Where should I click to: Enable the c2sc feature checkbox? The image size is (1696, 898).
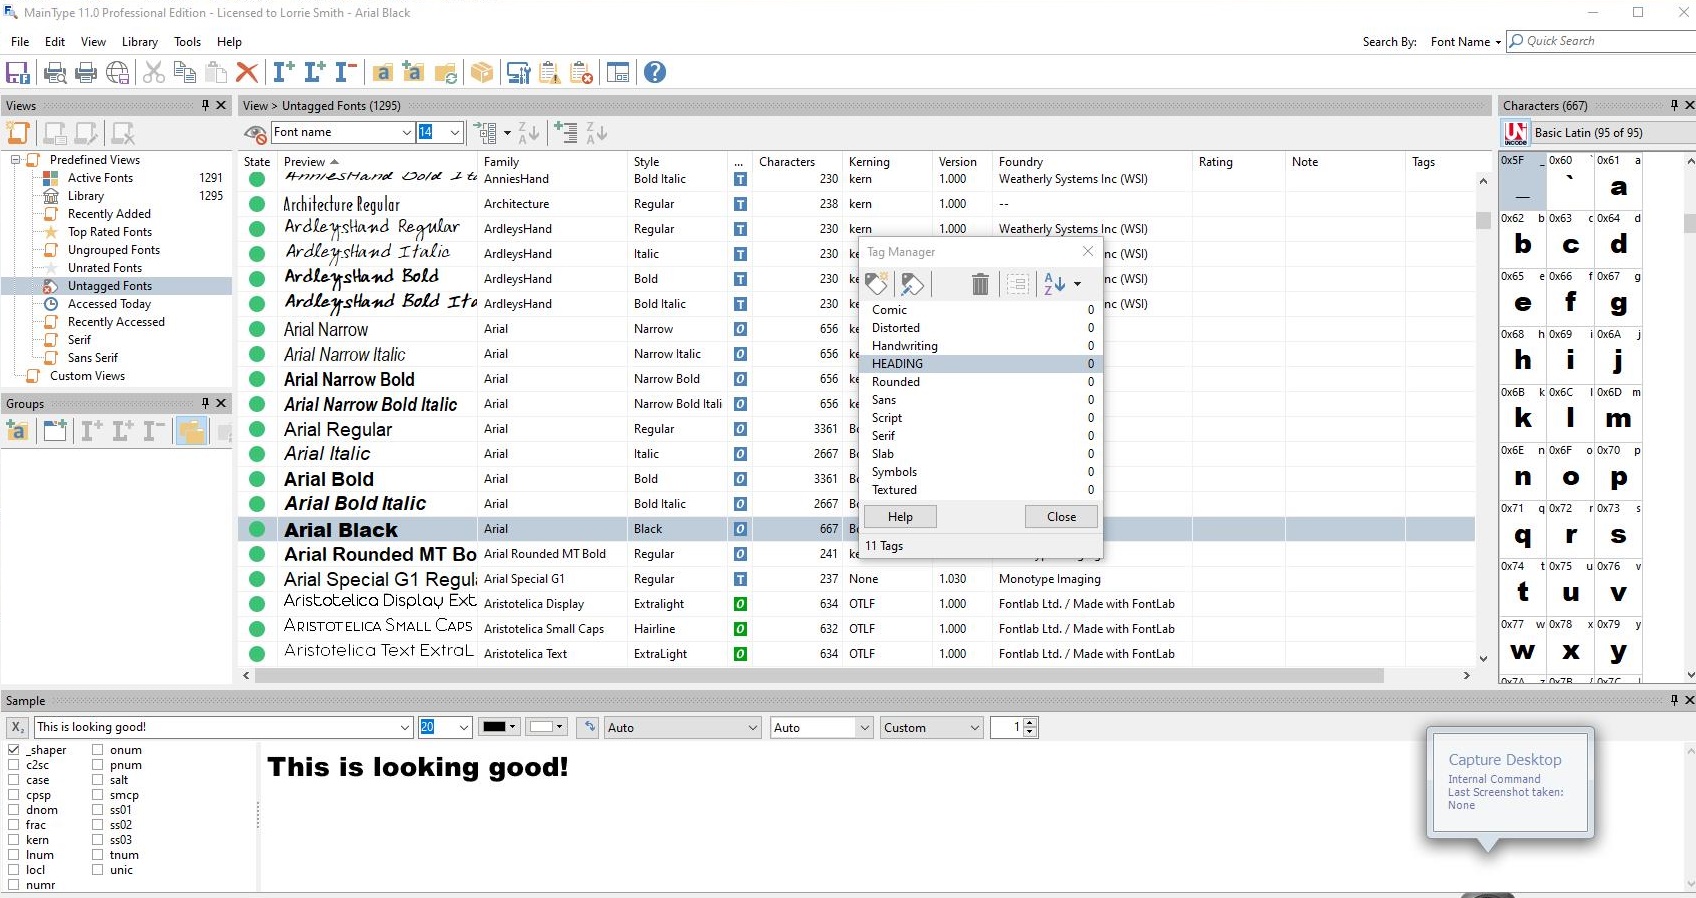tap(14, 765)
